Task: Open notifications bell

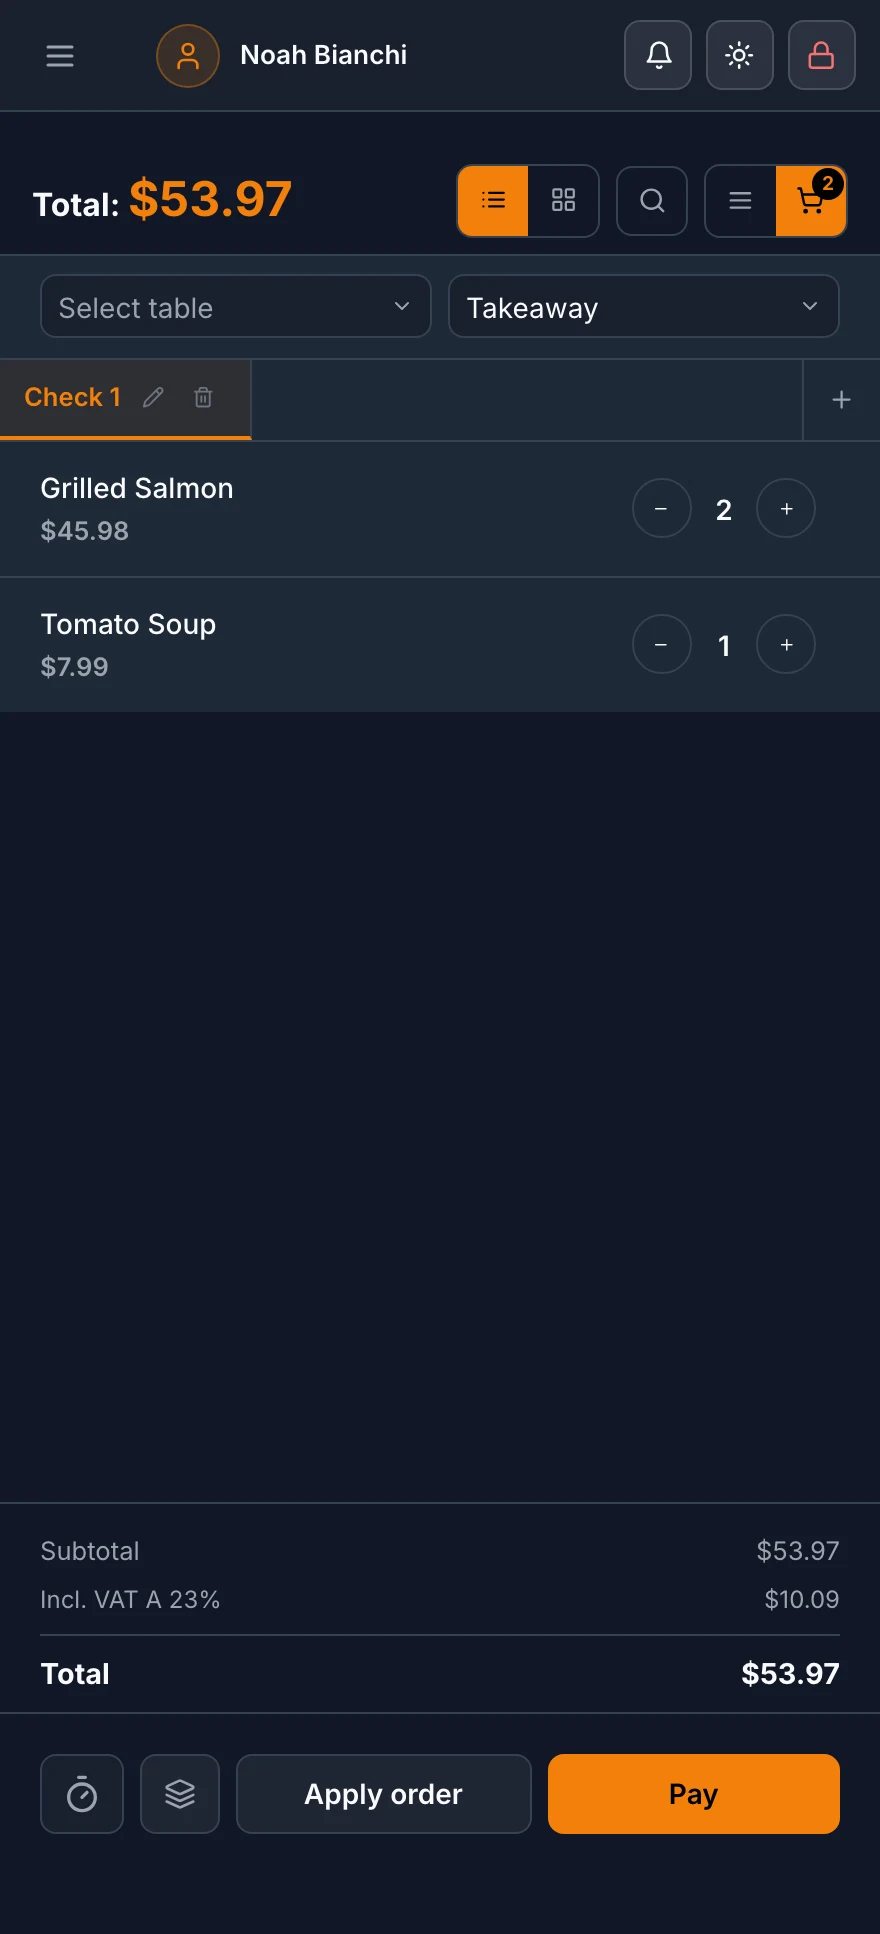Action: (x=658, y=55)
